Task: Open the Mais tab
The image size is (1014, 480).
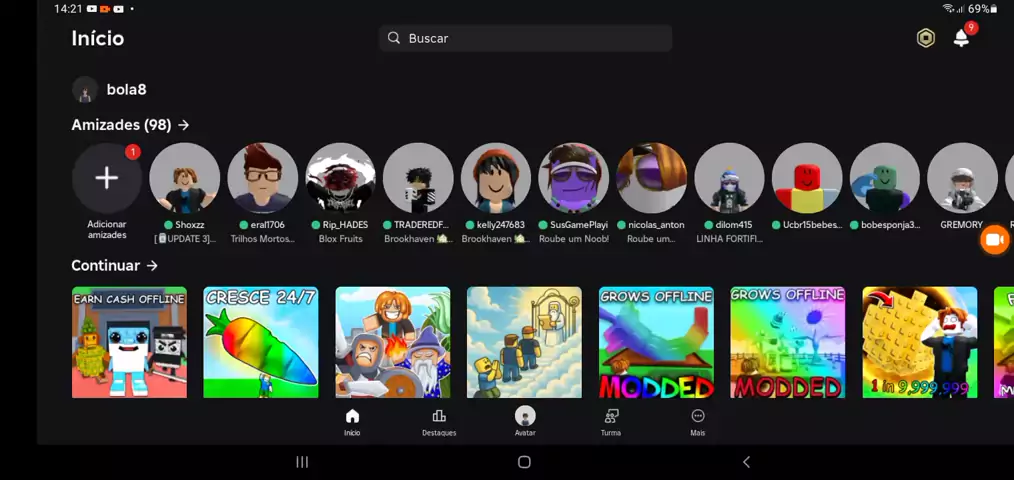Action: click(x=698, y=422)
